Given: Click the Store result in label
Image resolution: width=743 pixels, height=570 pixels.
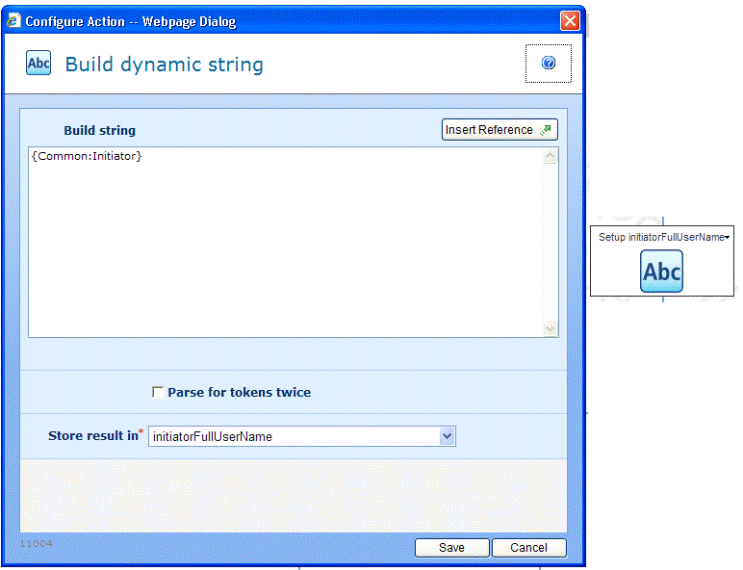Looking at the screenshot, I should click(x=93, y=435).
